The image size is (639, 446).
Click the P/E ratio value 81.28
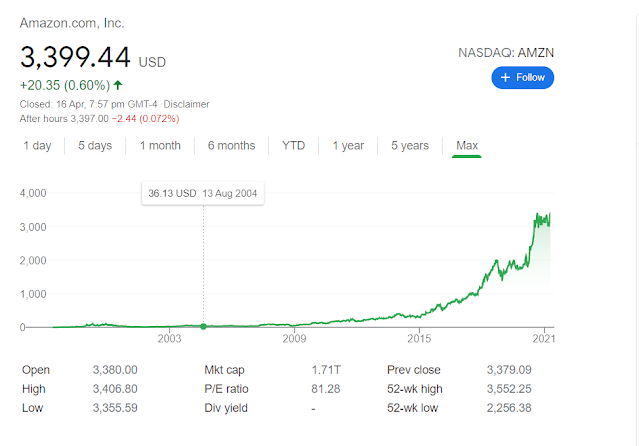[326, 389]
